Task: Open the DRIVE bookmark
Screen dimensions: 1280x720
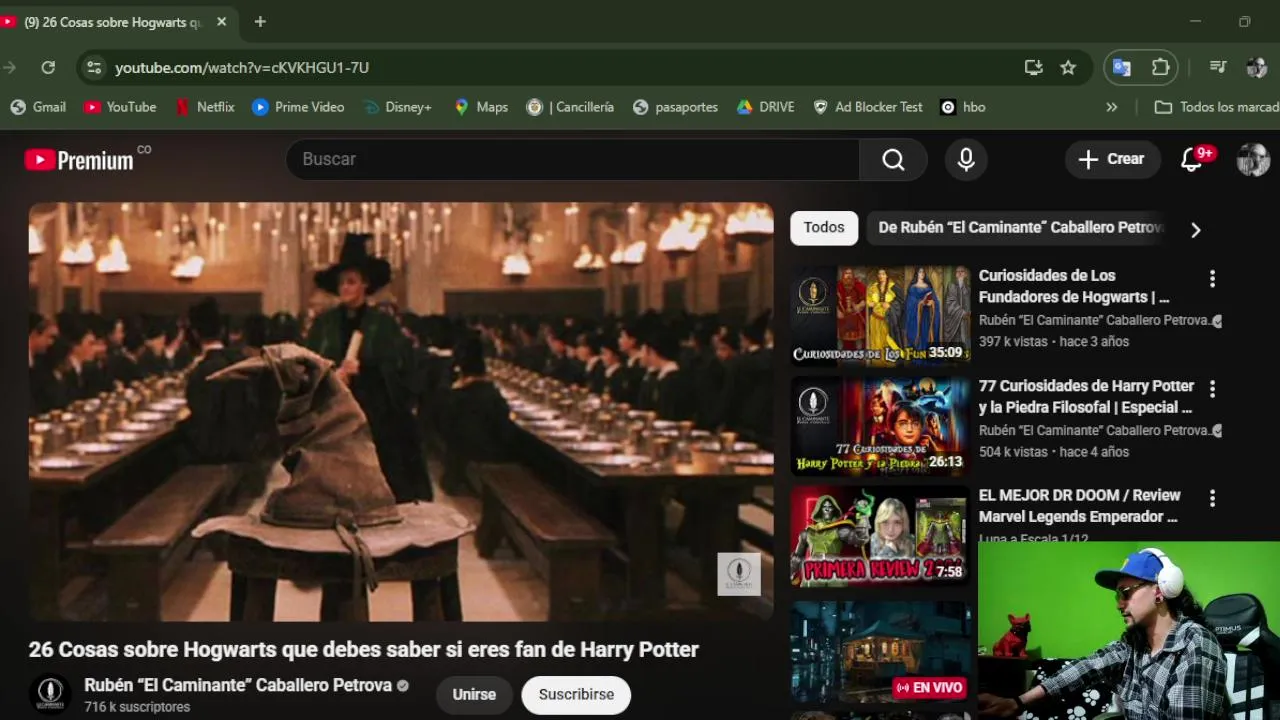Action: point(765,107)
